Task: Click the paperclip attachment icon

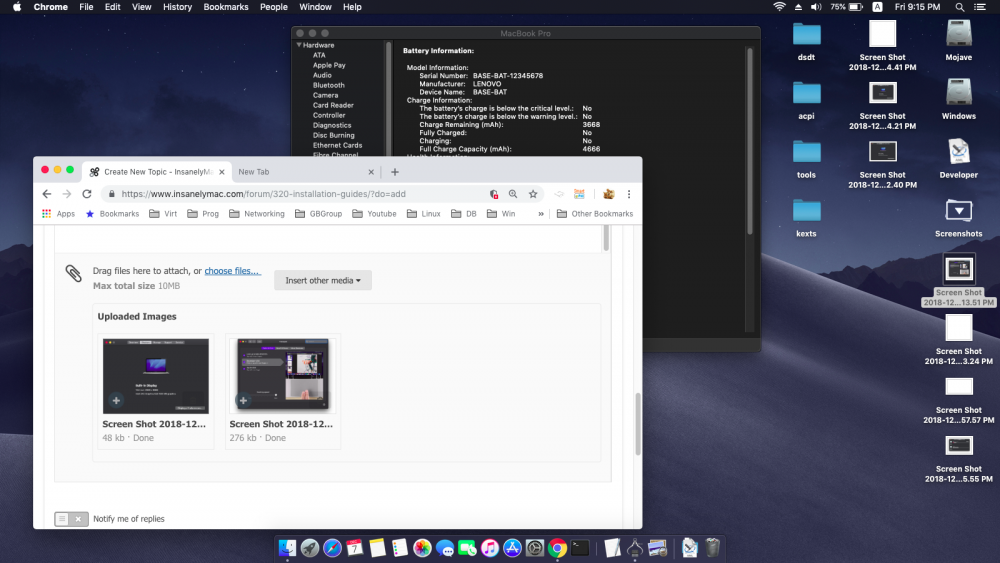Action: pos(73,274)
